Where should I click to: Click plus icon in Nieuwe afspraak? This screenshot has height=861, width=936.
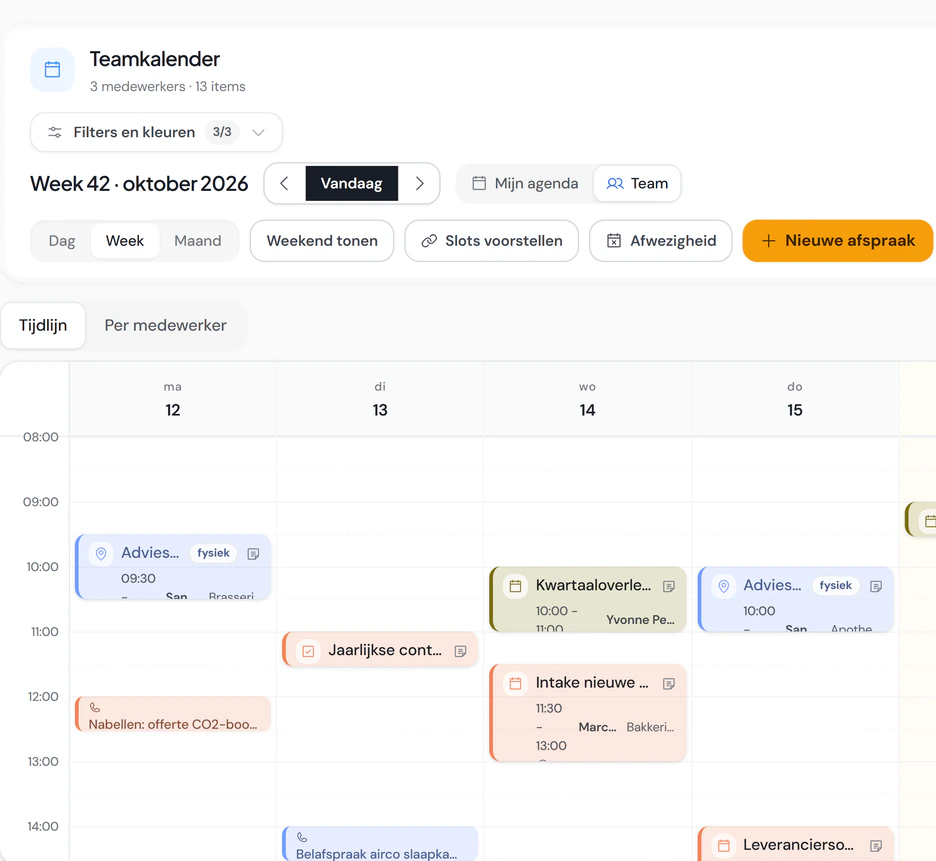point(769,241)
